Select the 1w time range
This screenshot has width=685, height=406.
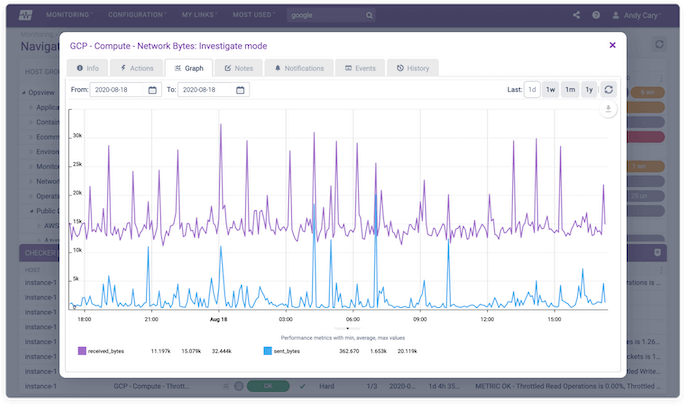point(551,89)
